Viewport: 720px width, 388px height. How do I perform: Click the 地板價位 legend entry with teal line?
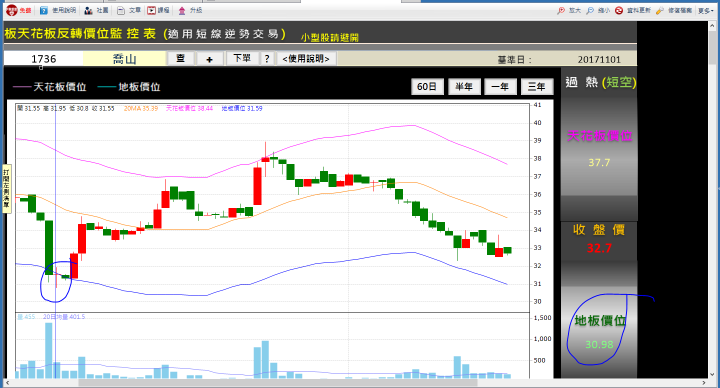coord(129,87)
